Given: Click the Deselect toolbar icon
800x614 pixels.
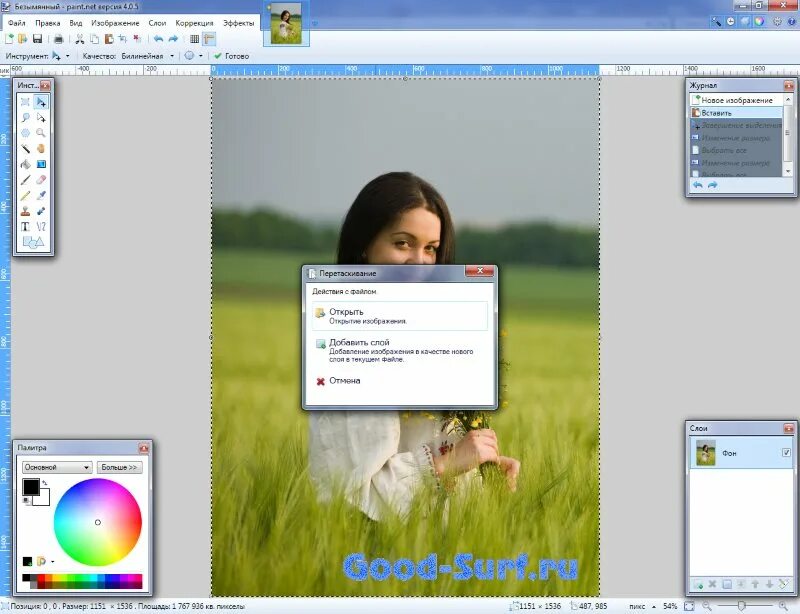Looking at the screenshot, I should click(x=137, y=39).
